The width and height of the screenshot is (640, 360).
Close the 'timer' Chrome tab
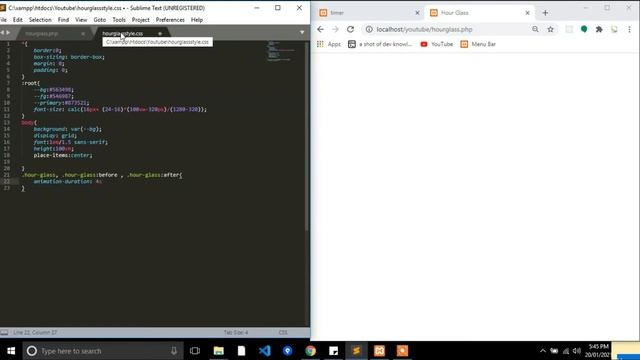417,13
